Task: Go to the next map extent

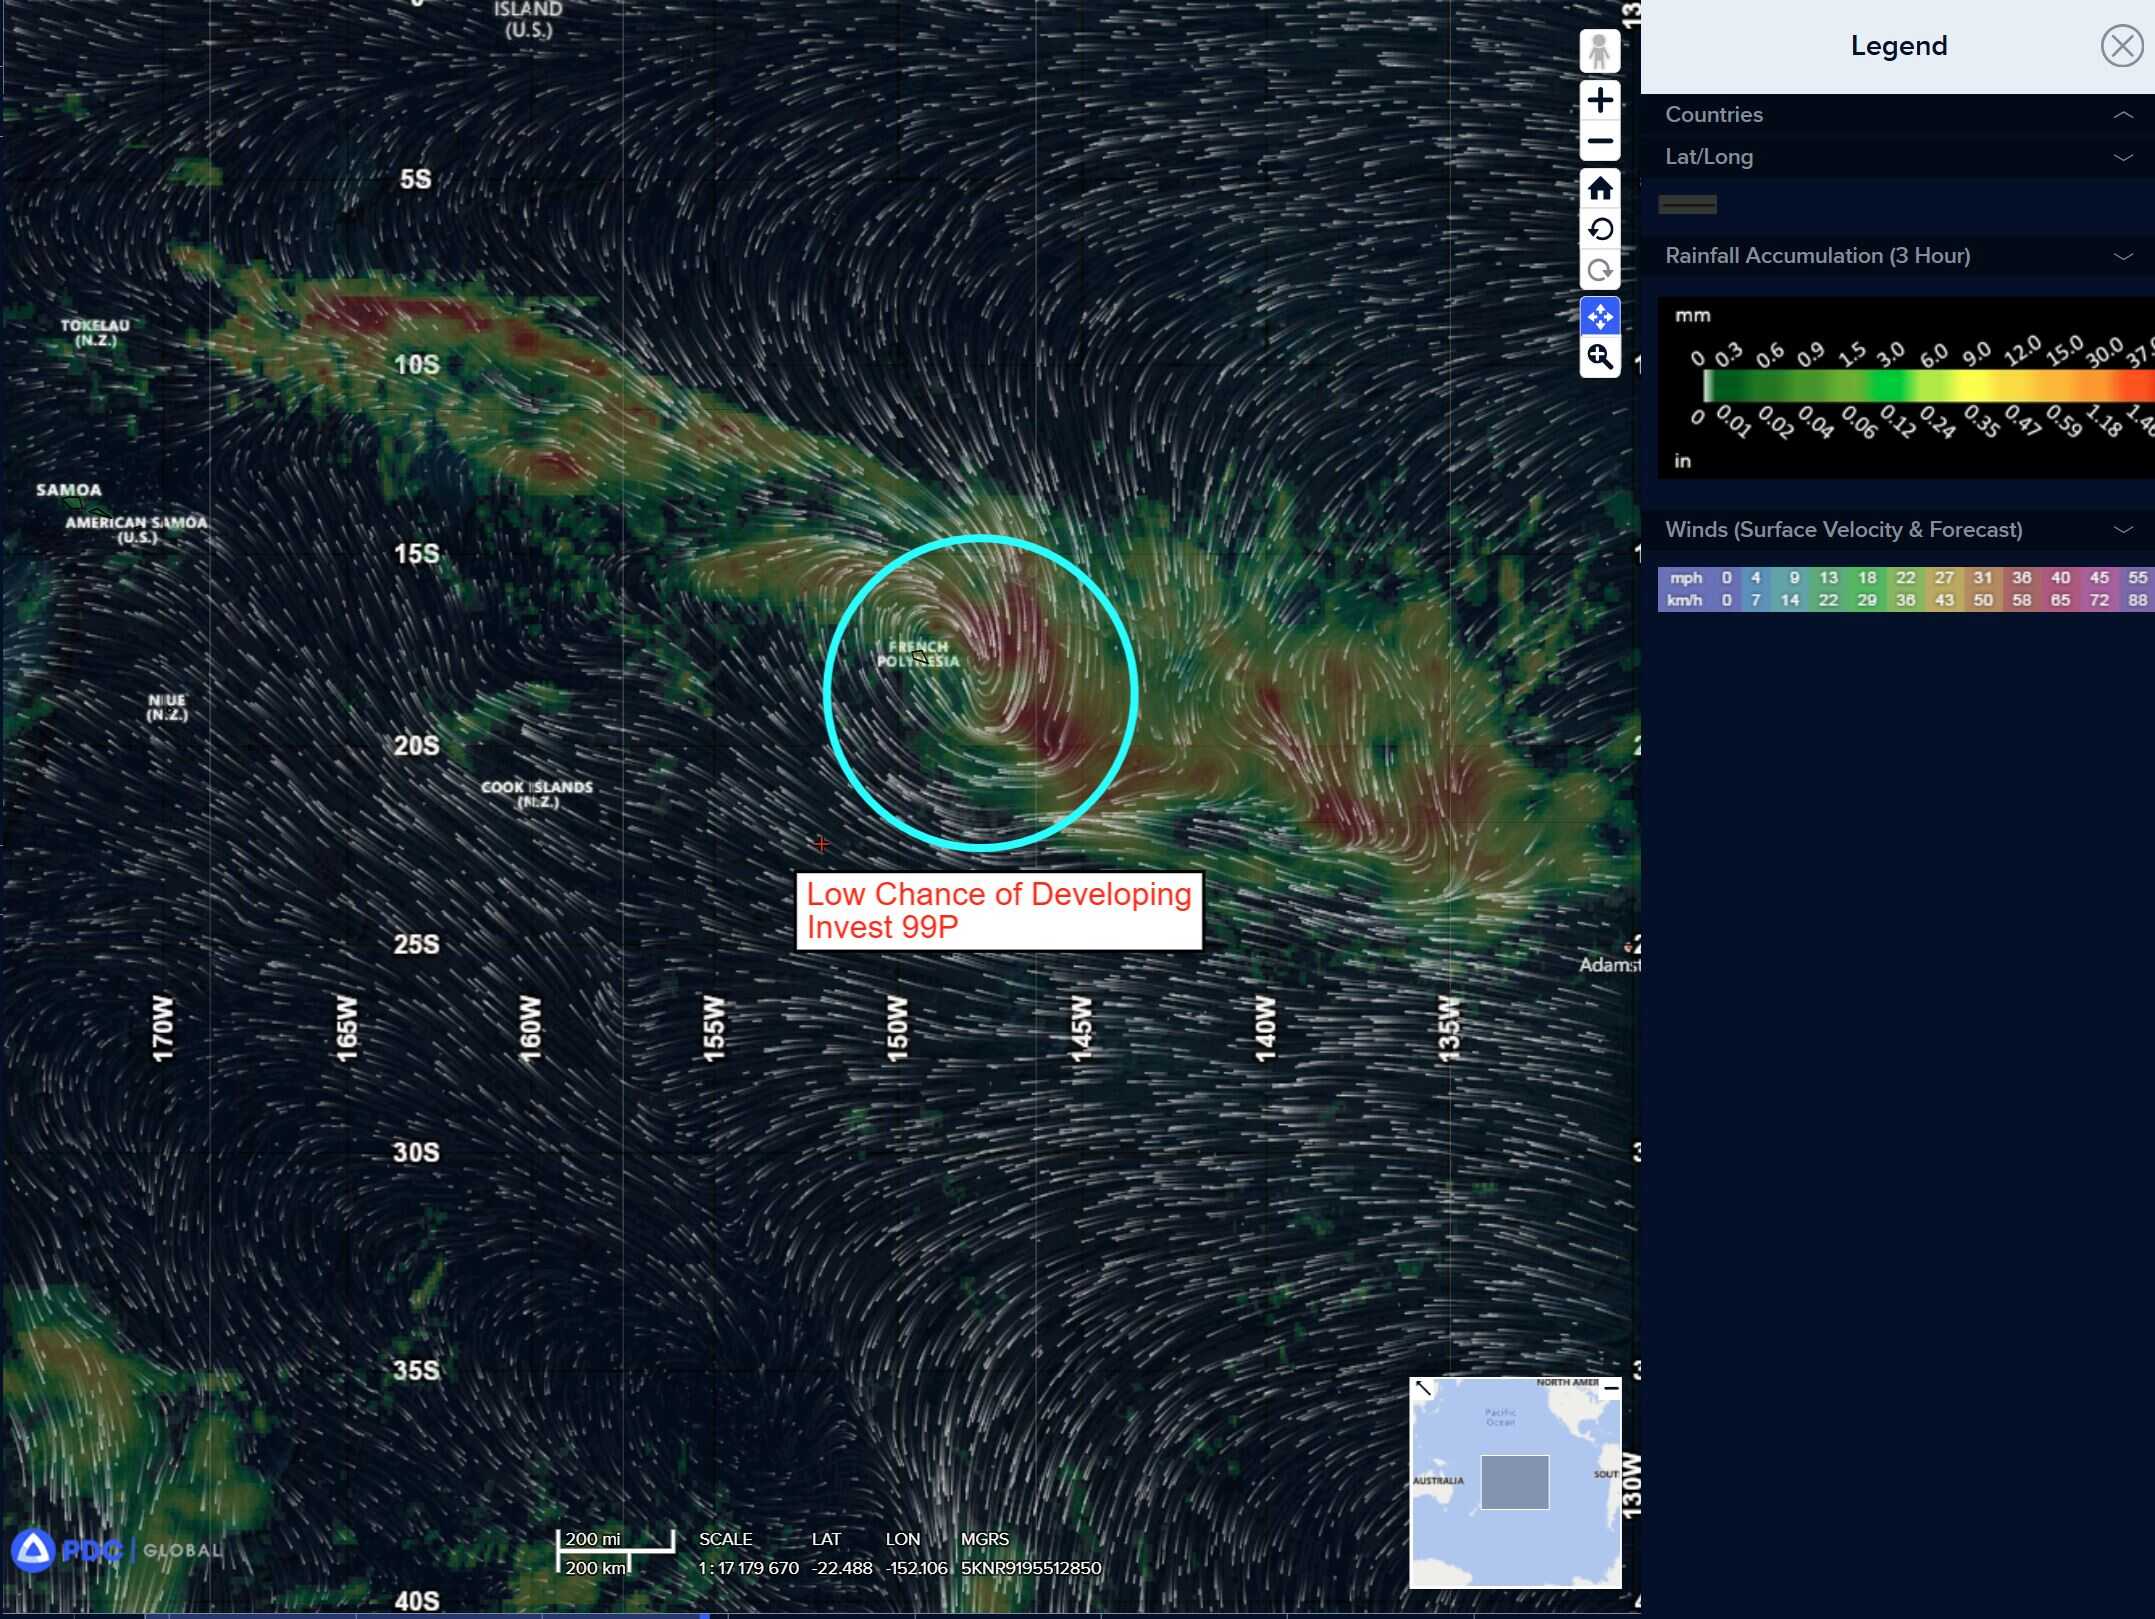Action: (x=1599, y=270)
